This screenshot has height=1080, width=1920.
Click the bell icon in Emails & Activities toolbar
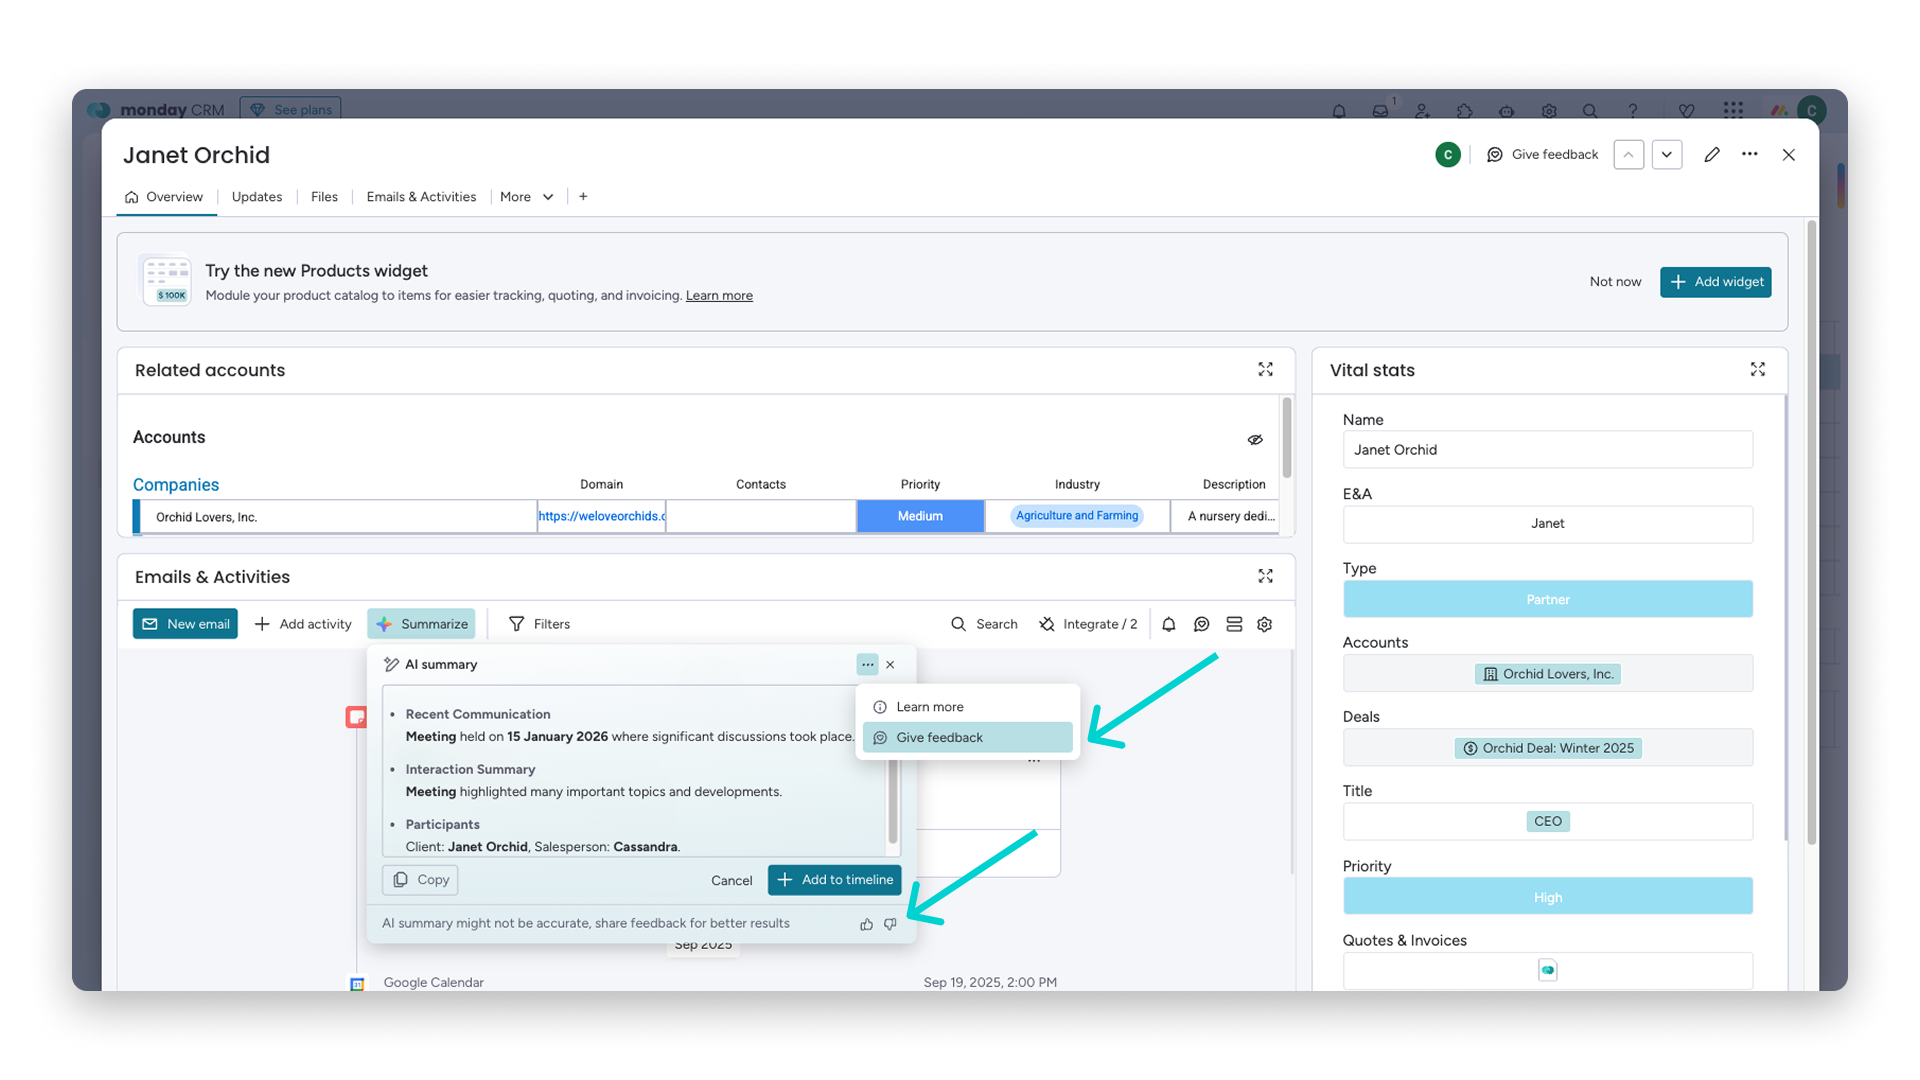point(1169,624)
